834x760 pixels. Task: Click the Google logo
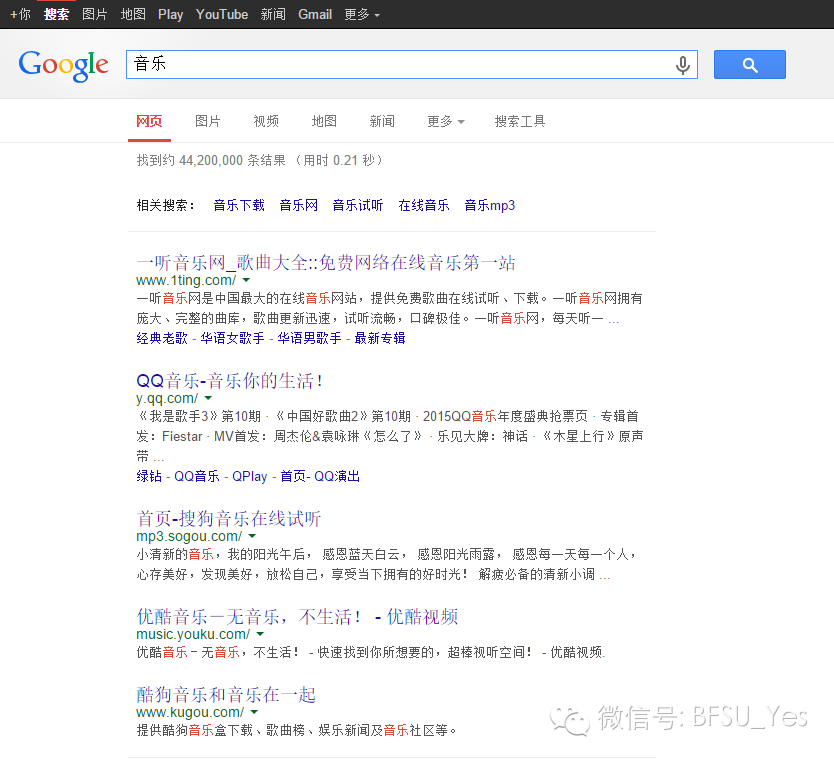pos(63,65)
